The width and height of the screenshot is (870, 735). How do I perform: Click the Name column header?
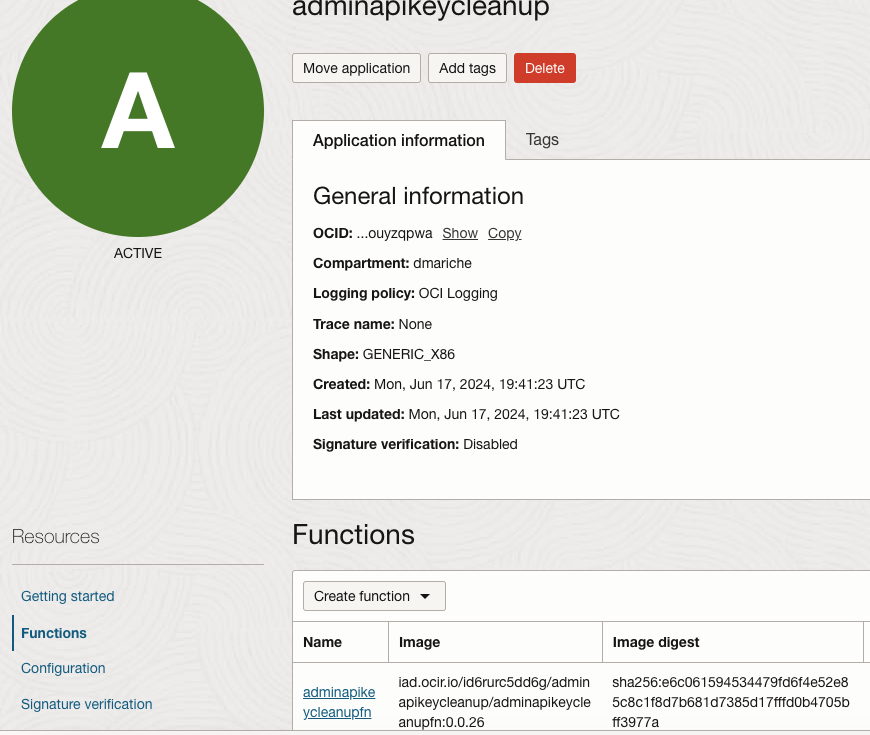[x=322, y=642]
